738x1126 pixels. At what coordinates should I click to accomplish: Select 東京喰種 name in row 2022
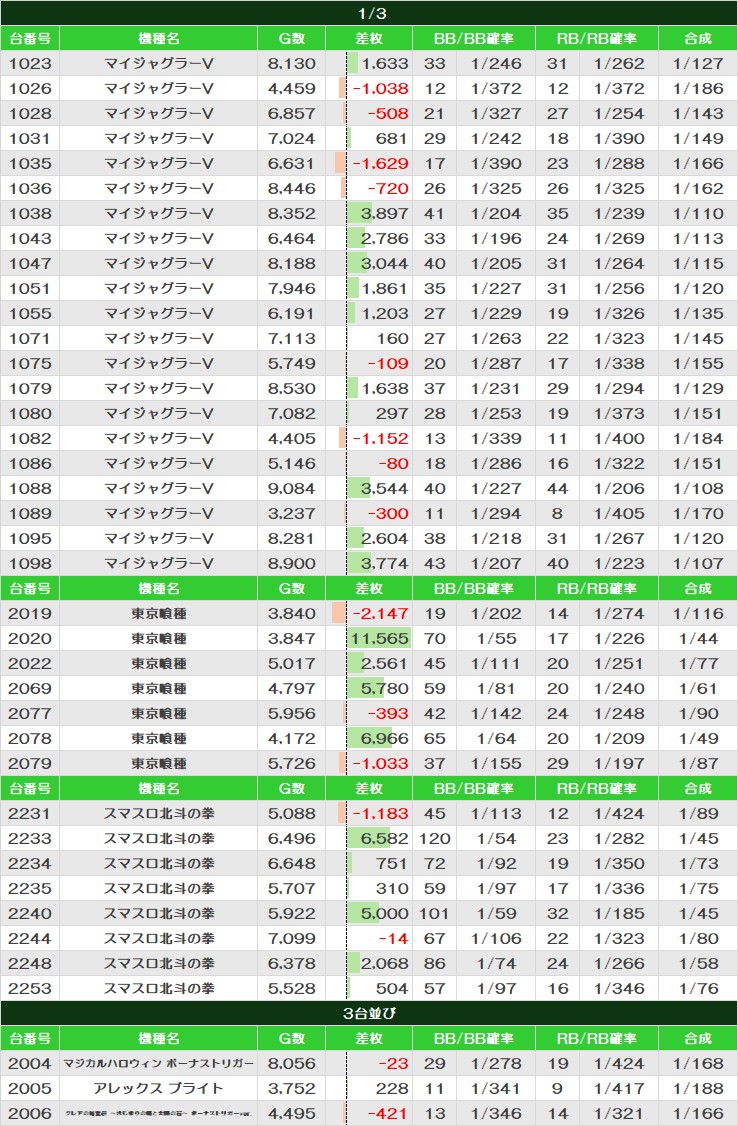coord(159,664)
